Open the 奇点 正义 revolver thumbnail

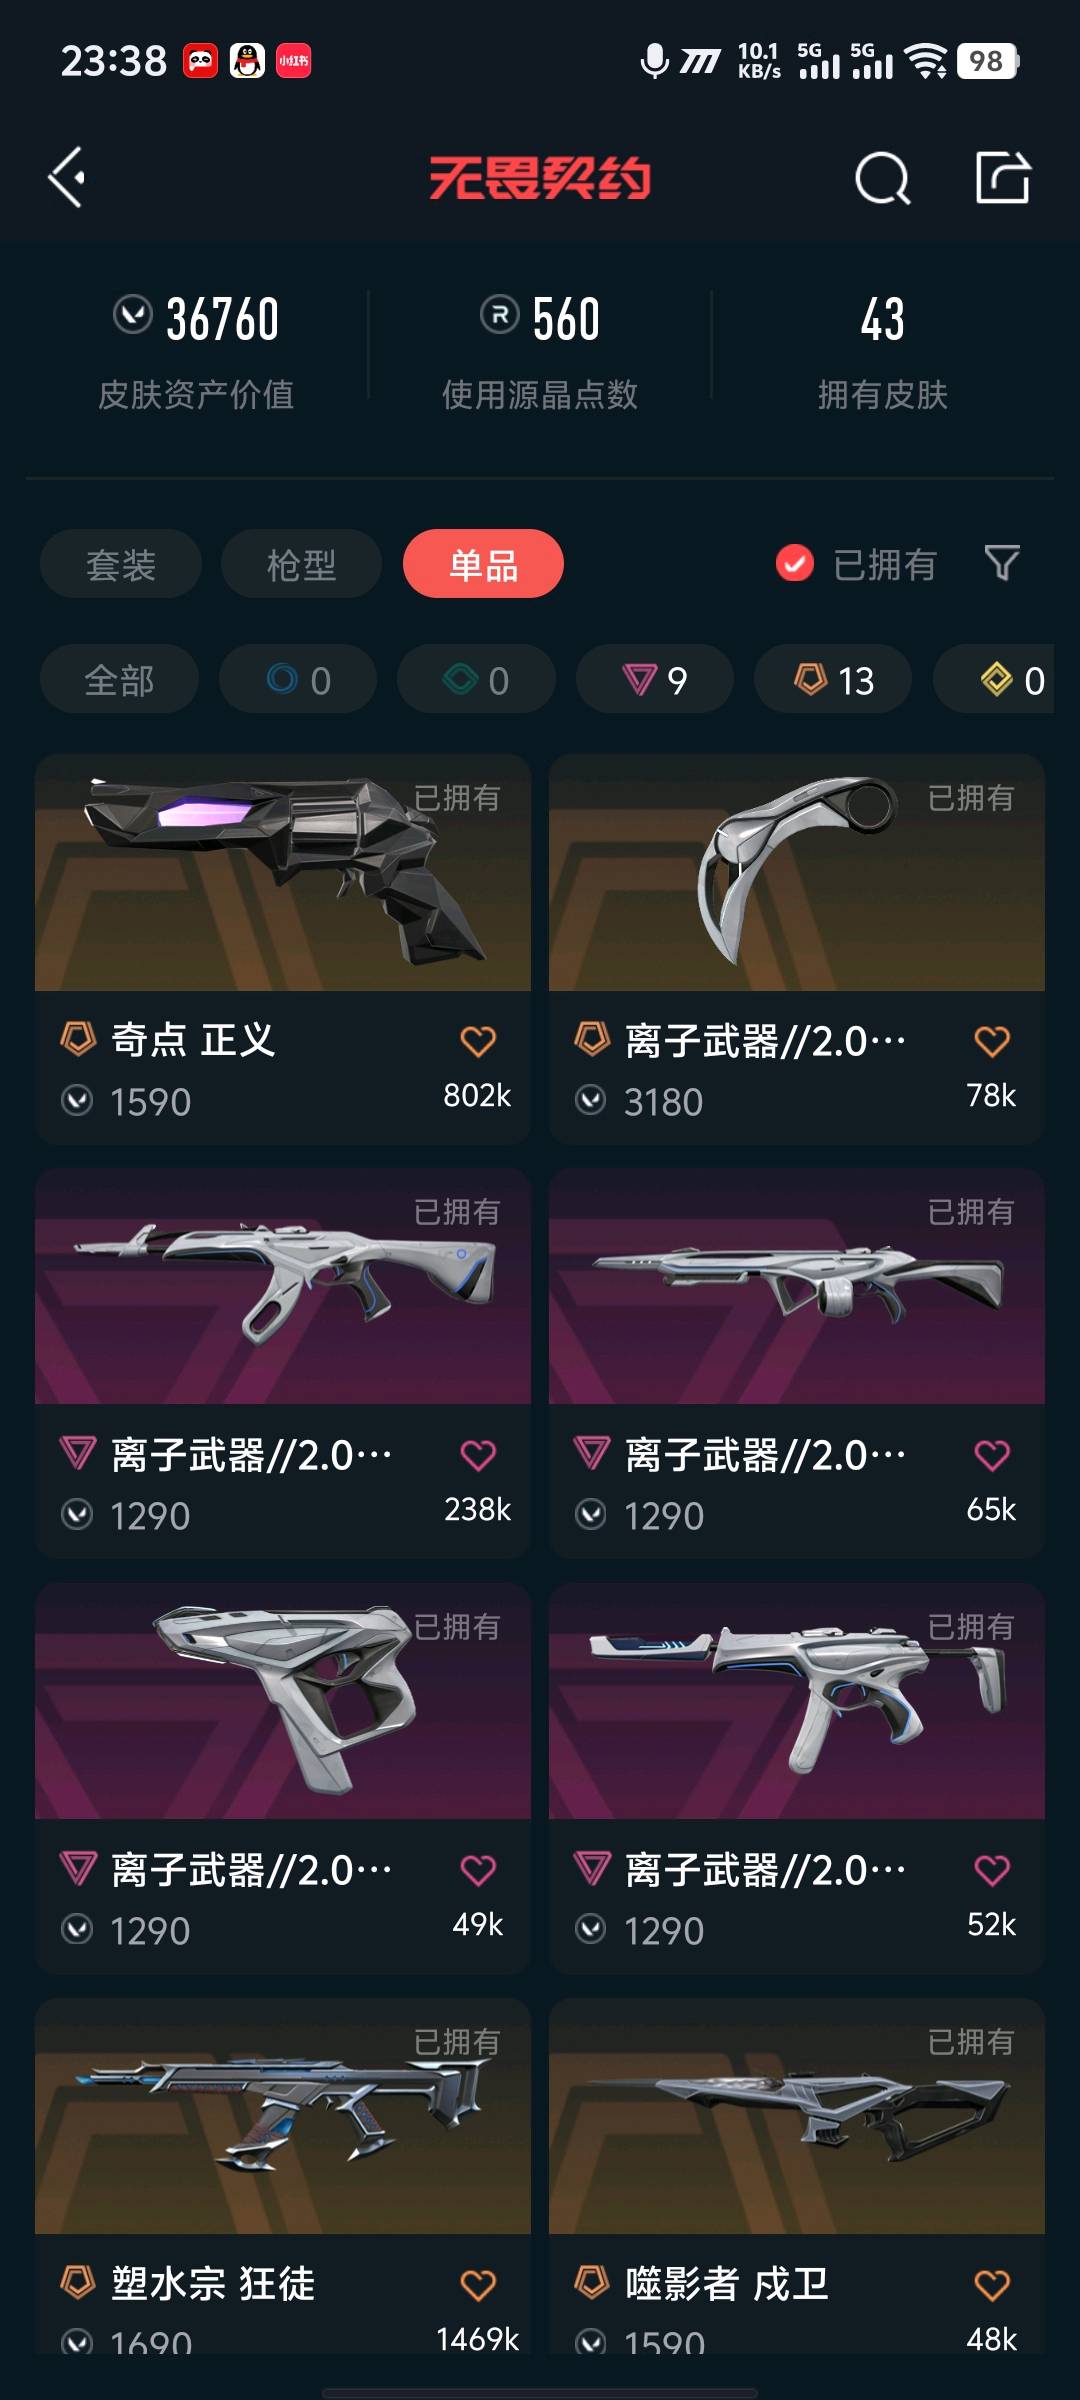[283, 872]
